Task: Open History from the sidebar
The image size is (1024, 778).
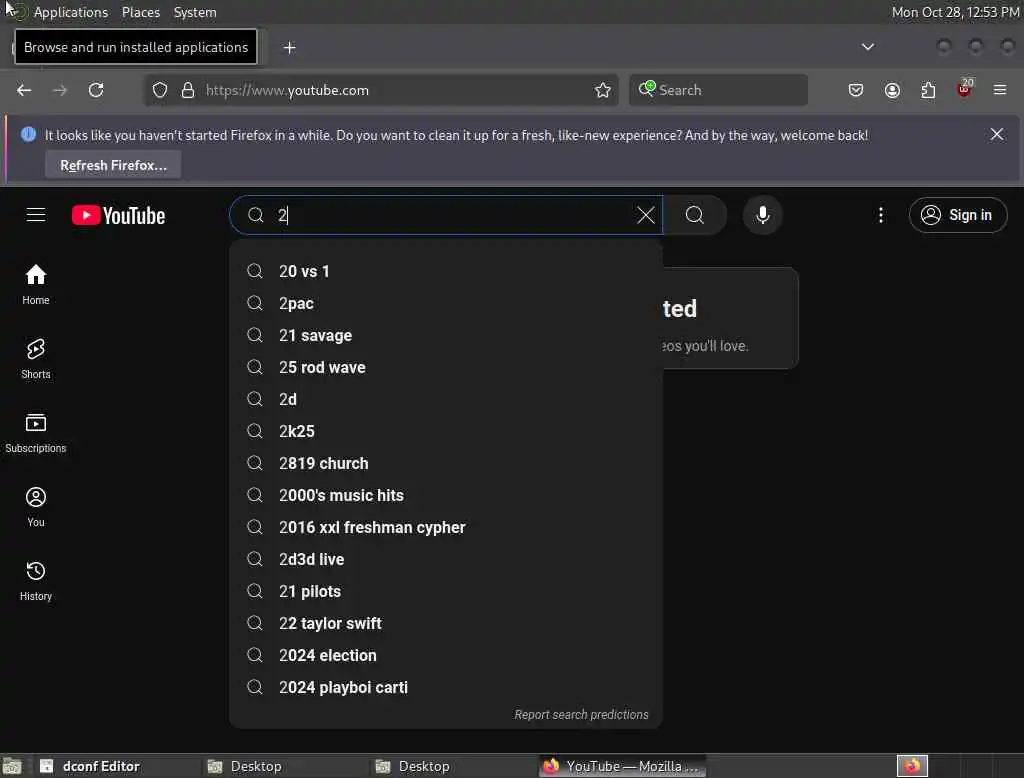Action: click(36, 581)
